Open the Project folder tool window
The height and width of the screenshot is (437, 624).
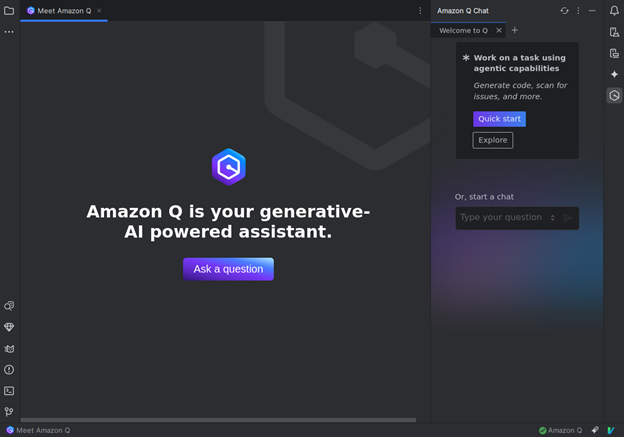click(9, 11)
